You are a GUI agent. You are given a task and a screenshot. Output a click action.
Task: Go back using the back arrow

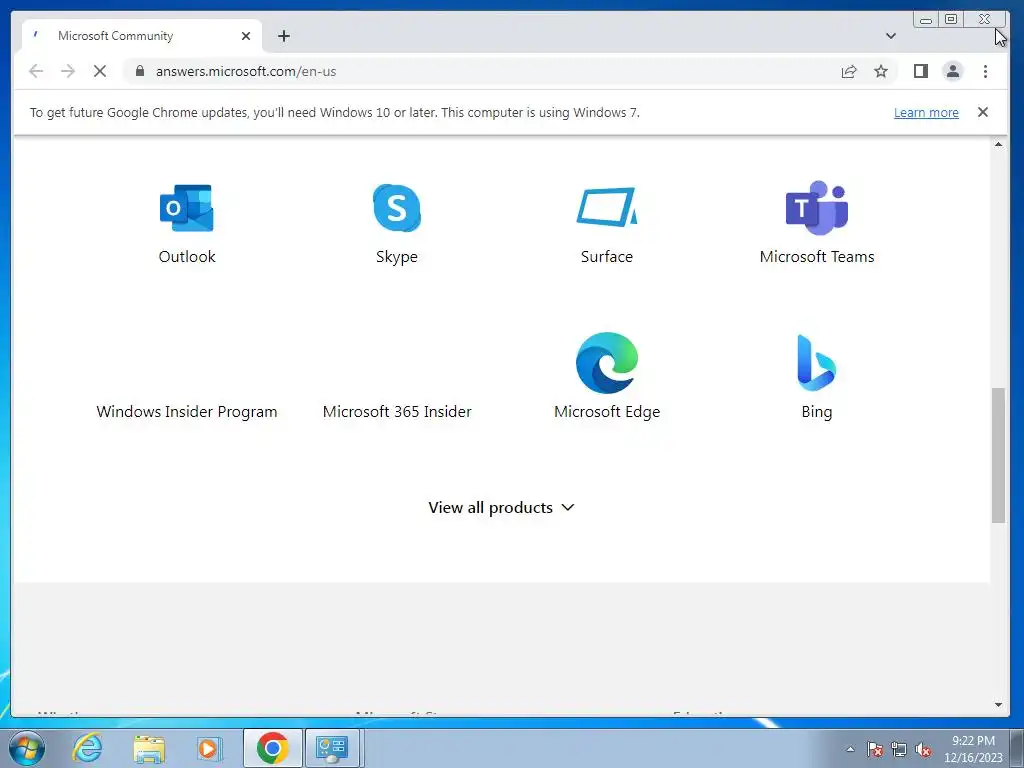[36, 71]
